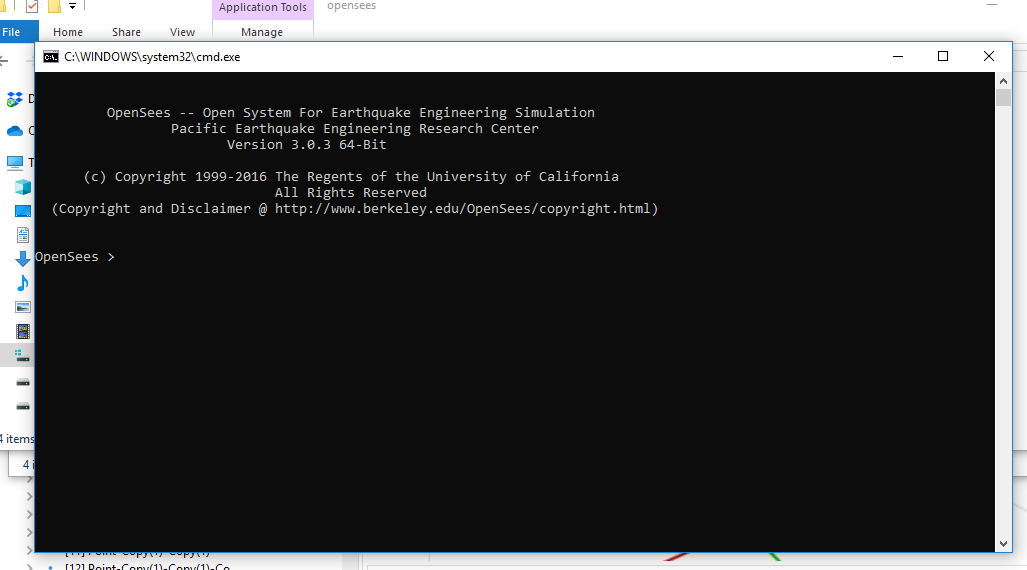Open Downloads arrow icon in sidebar
This screenshot has width=1027, height=570.
click(x=23, y=259)
